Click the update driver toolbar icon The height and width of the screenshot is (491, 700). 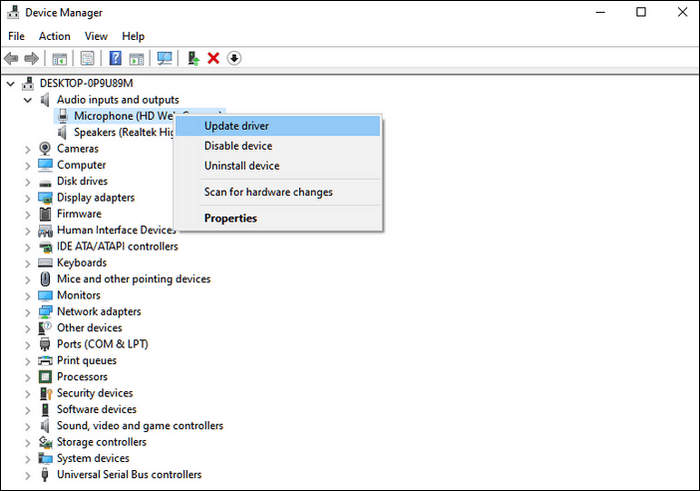click(193, 58)
